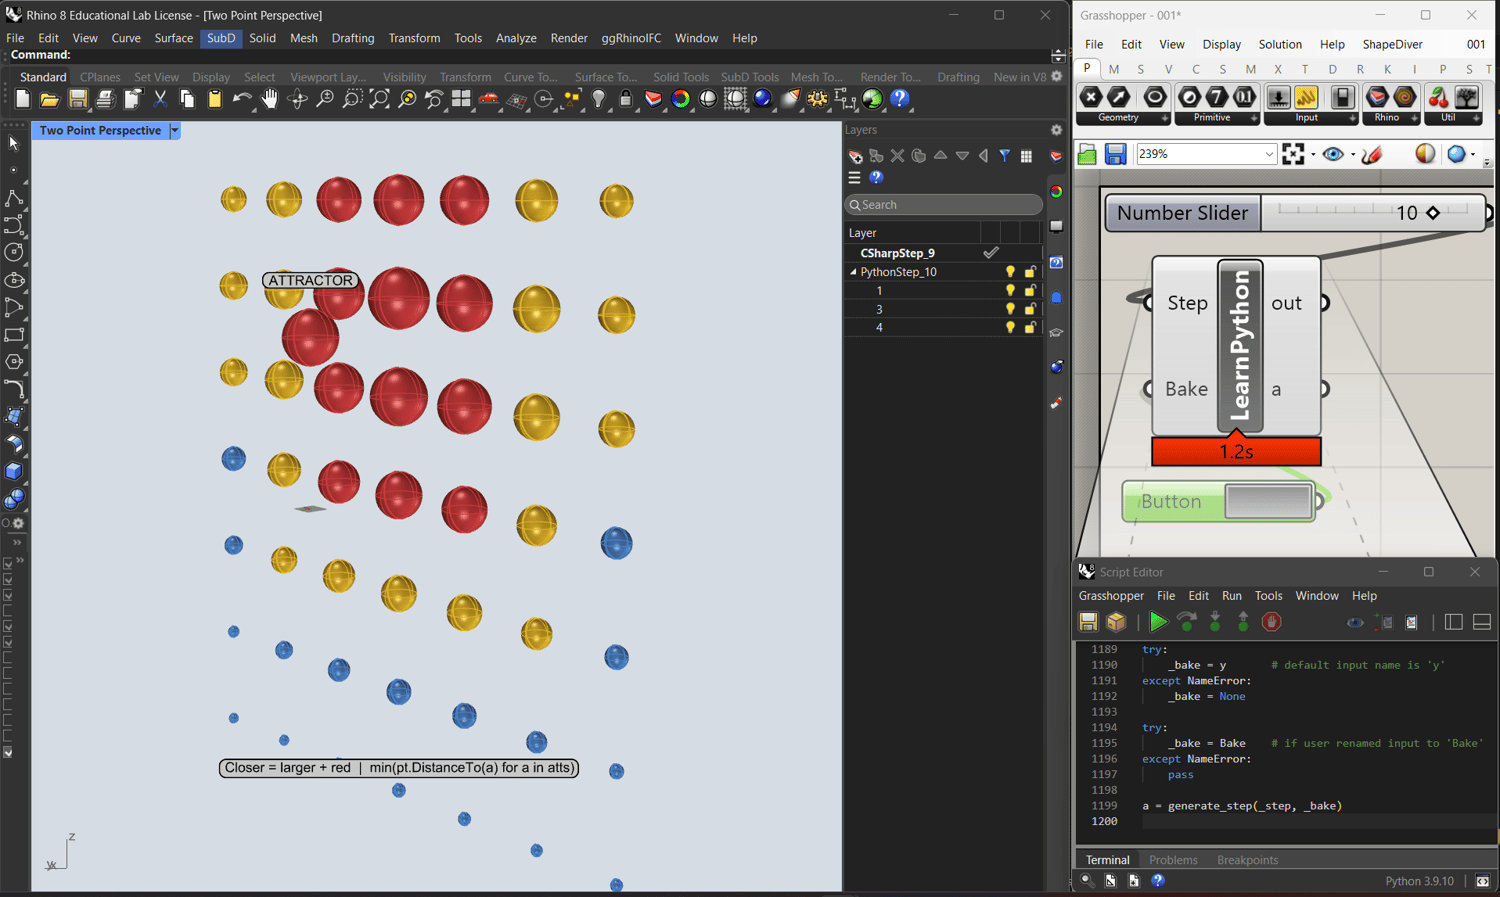Run the script with the green play icon

(x=1157, y=622)
